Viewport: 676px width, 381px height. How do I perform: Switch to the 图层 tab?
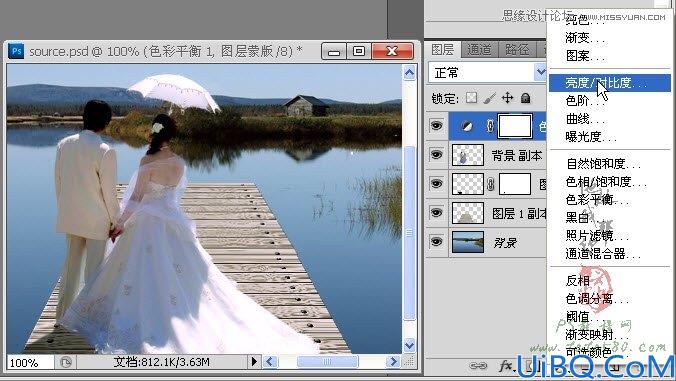[x=443, y=50]
